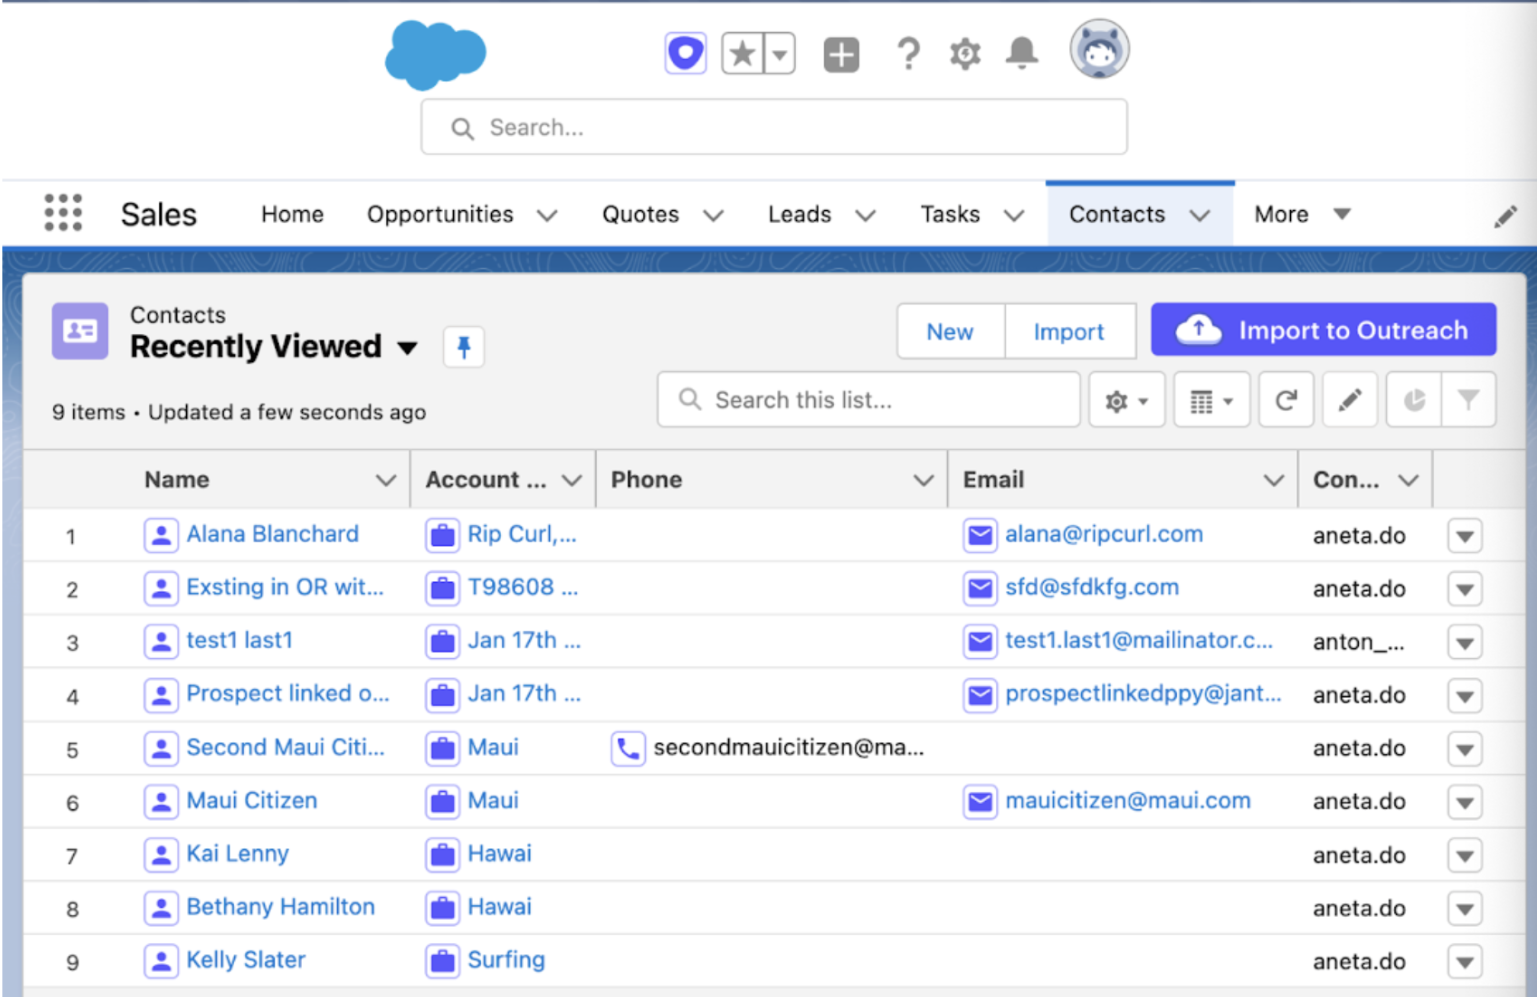
Task: Open the help question mark icon
Action: [908, 53]
